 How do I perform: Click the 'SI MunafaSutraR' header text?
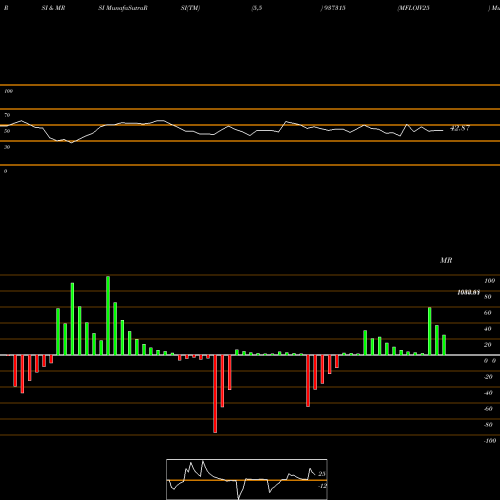pyautogui.click(x=123, y=8)
